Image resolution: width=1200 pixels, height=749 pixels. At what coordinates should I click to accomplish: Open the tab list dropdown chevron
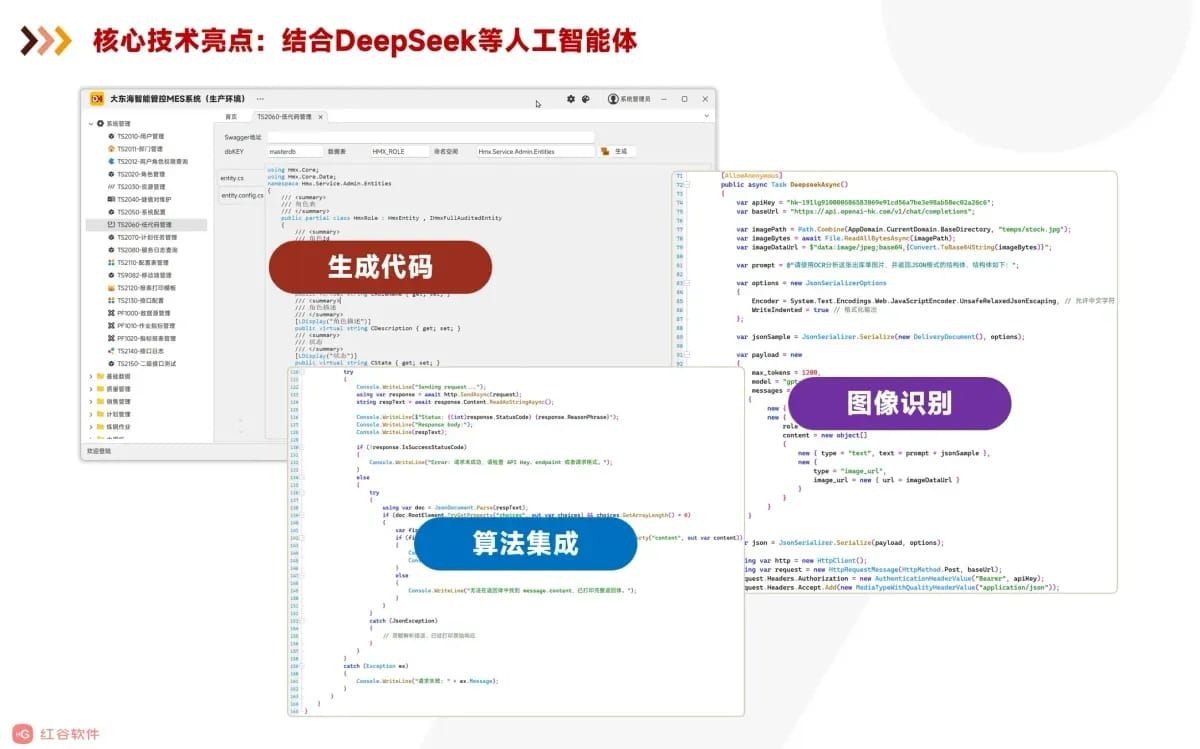(x=707, y=116)
